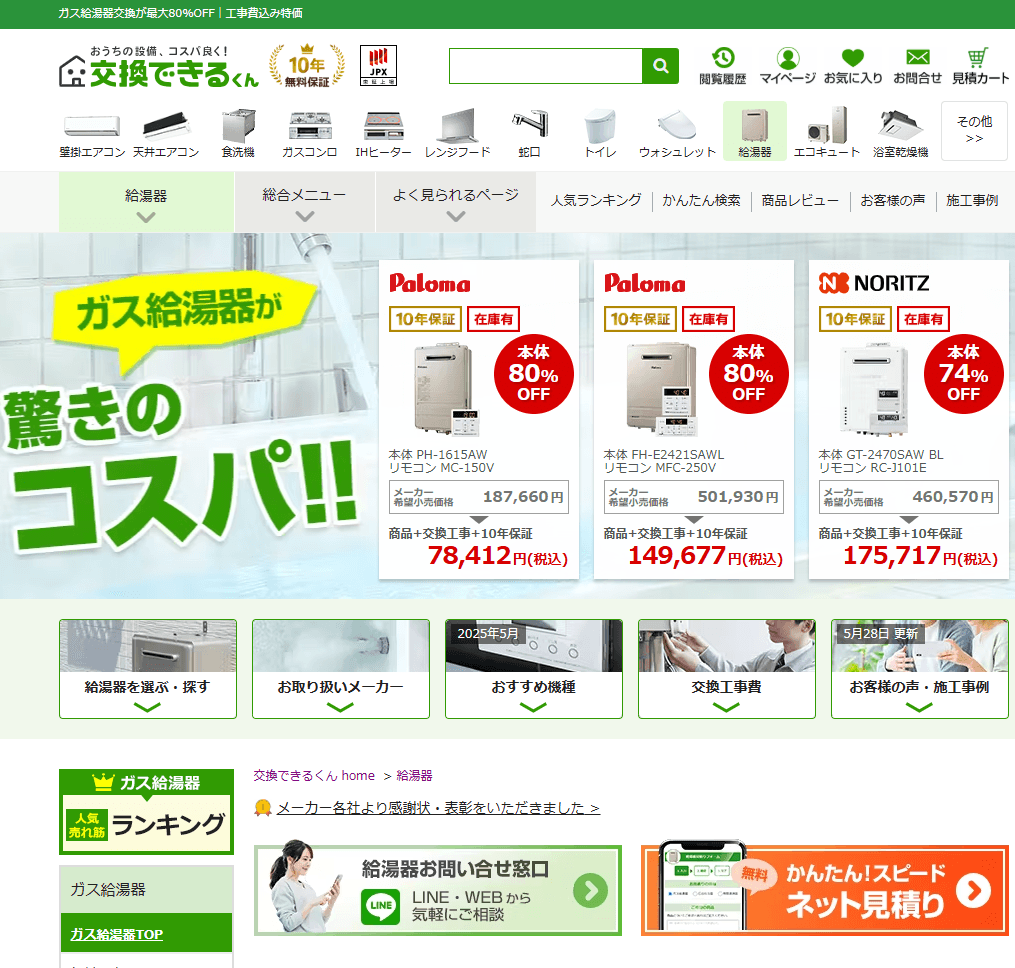Open the メーカー各社より感謝状 link
Screen dimensions: 1015x968
438,808
